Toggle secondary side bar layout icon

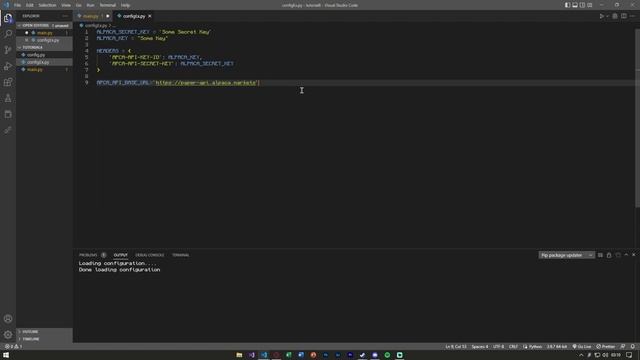click(x=582, y=5)
